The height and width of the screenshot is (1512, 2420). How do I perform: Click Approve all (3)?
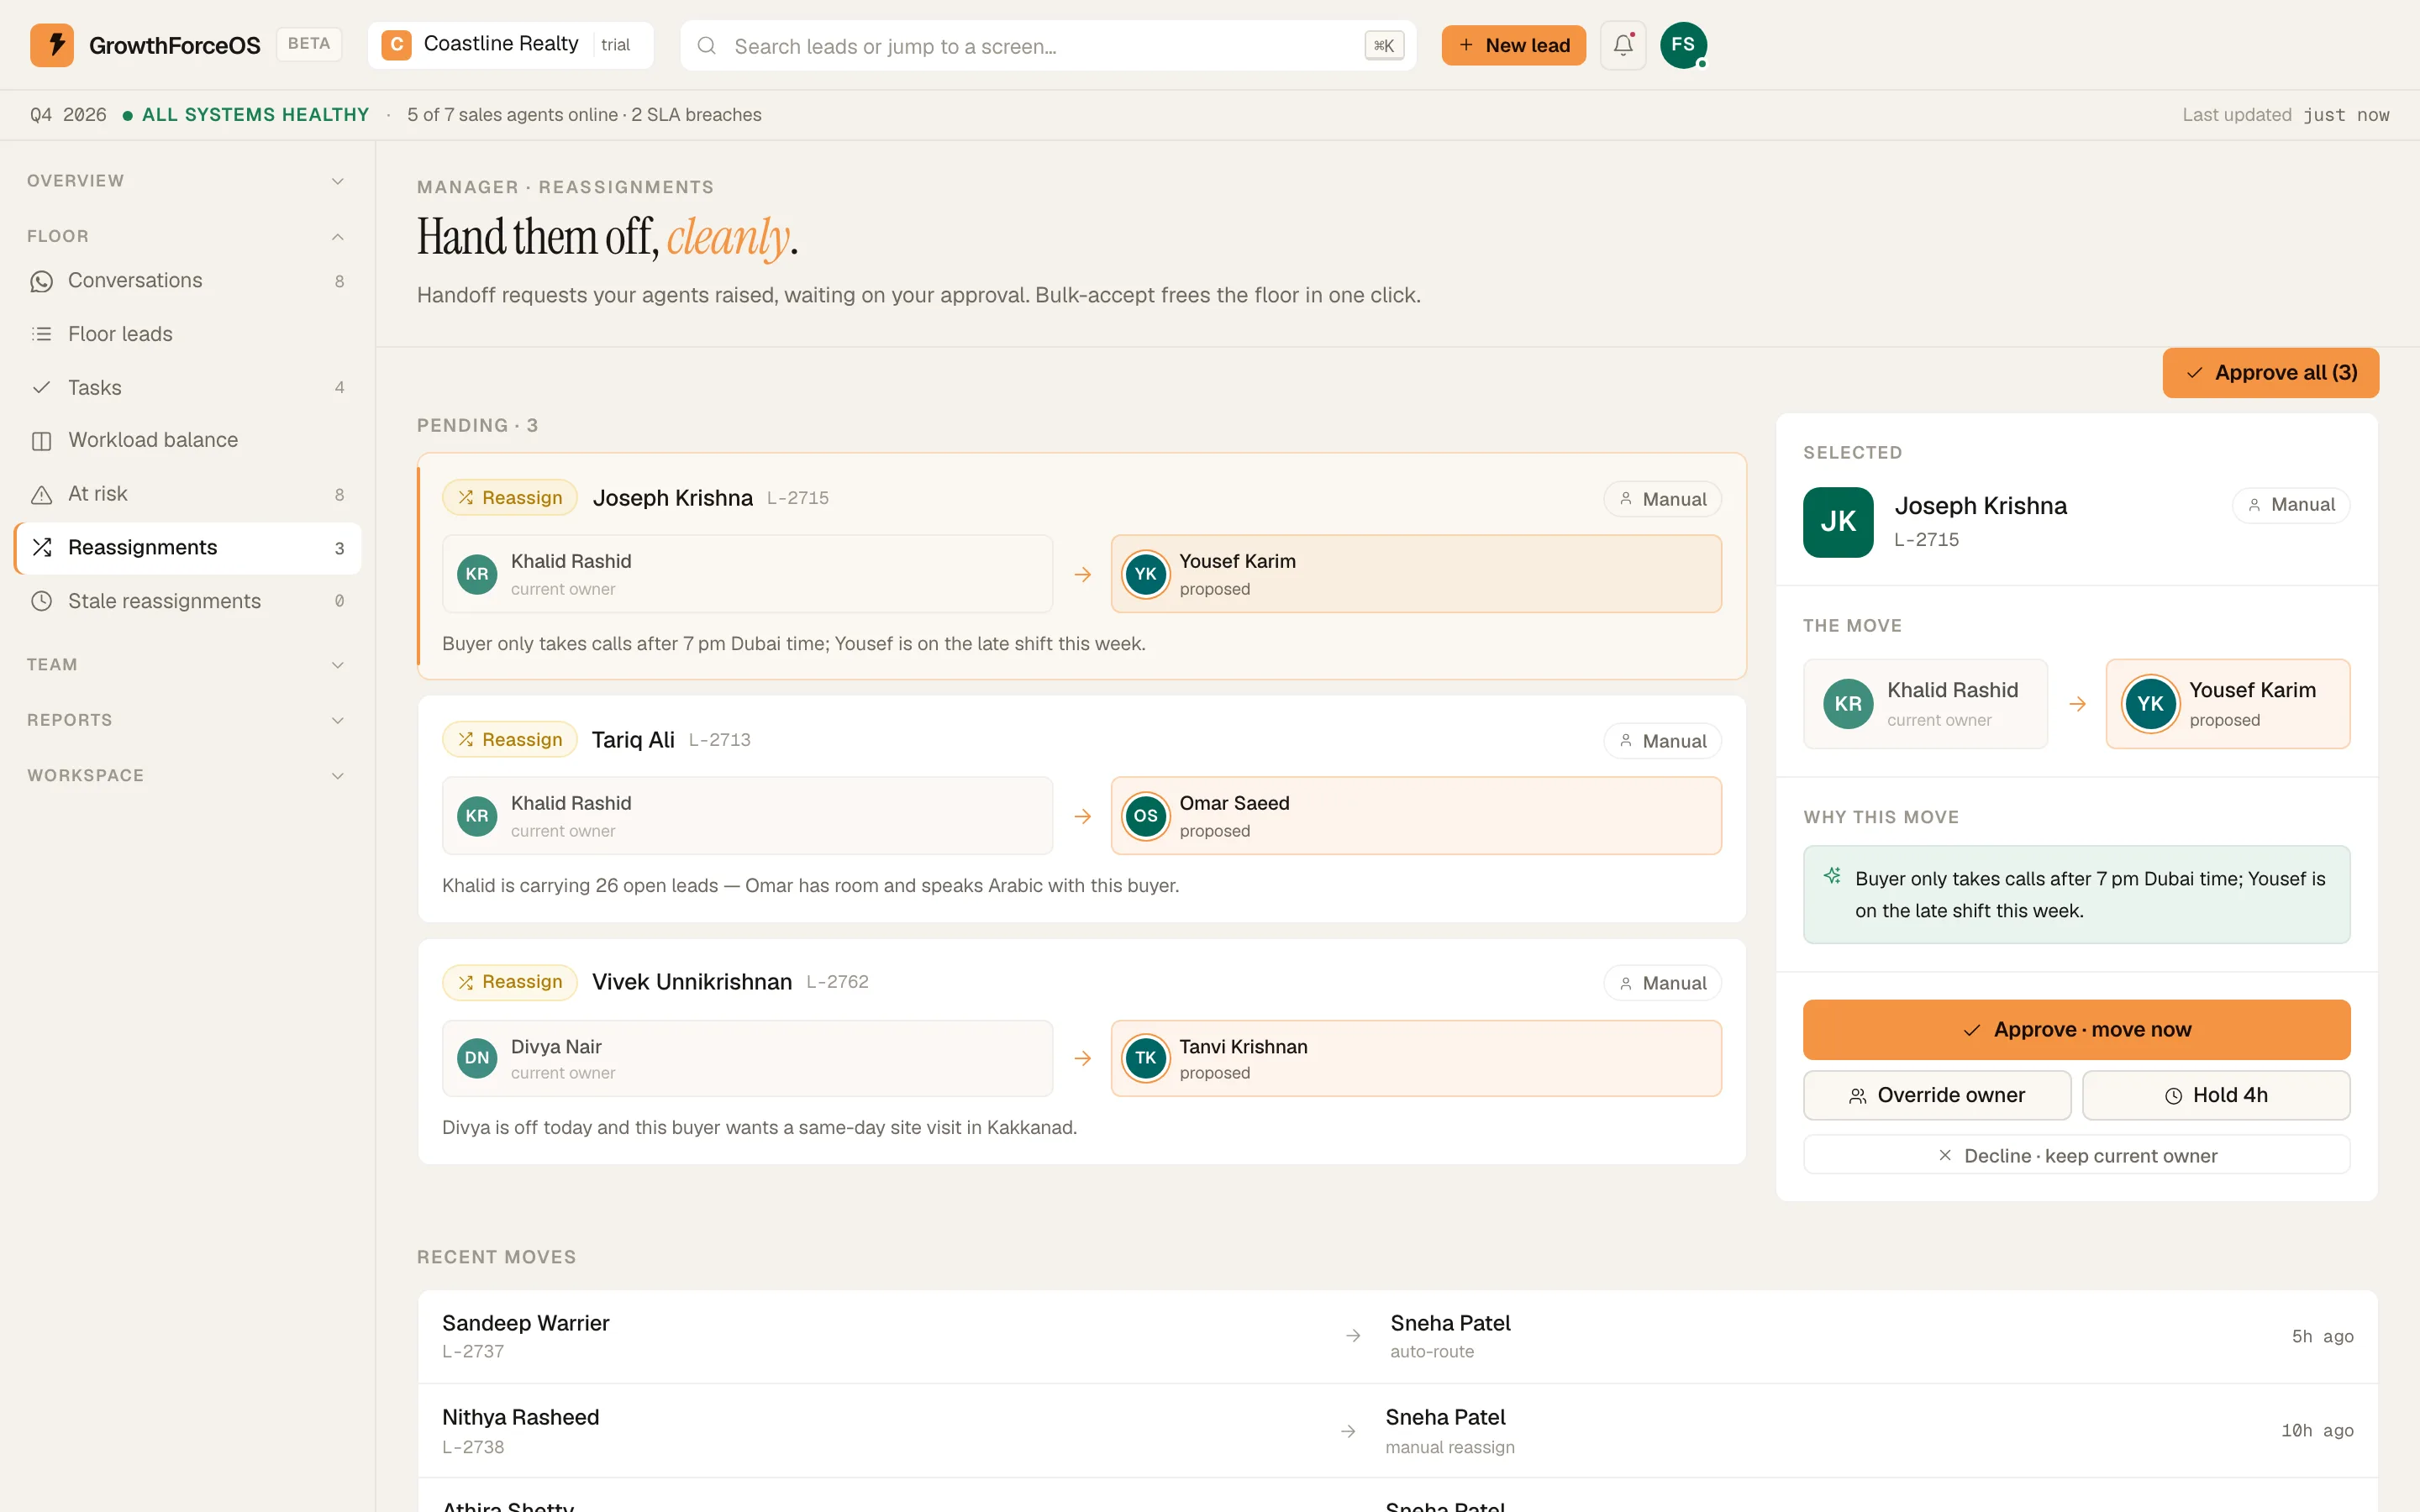coord(2270,373)
